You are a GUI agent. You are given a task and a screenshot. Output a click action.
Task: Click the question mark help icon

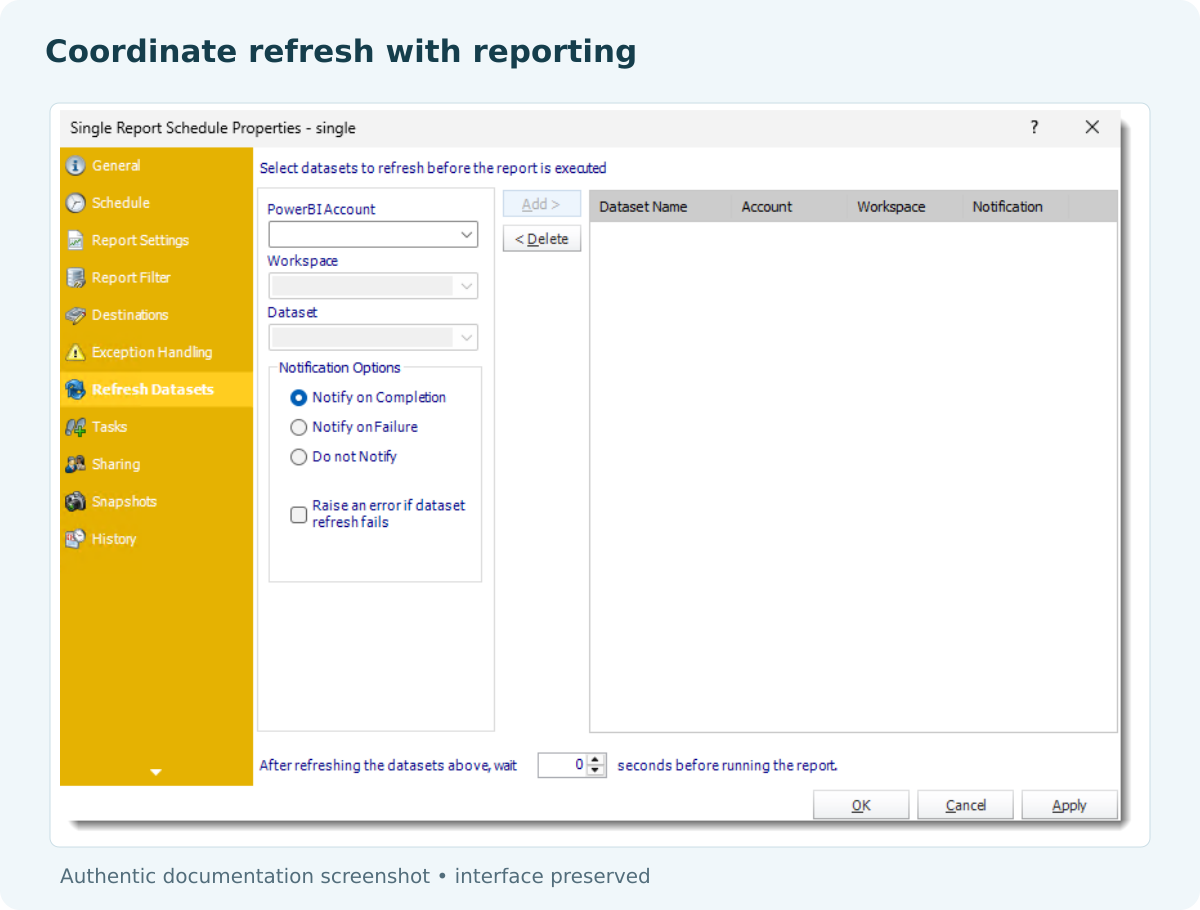[1034, 127]
